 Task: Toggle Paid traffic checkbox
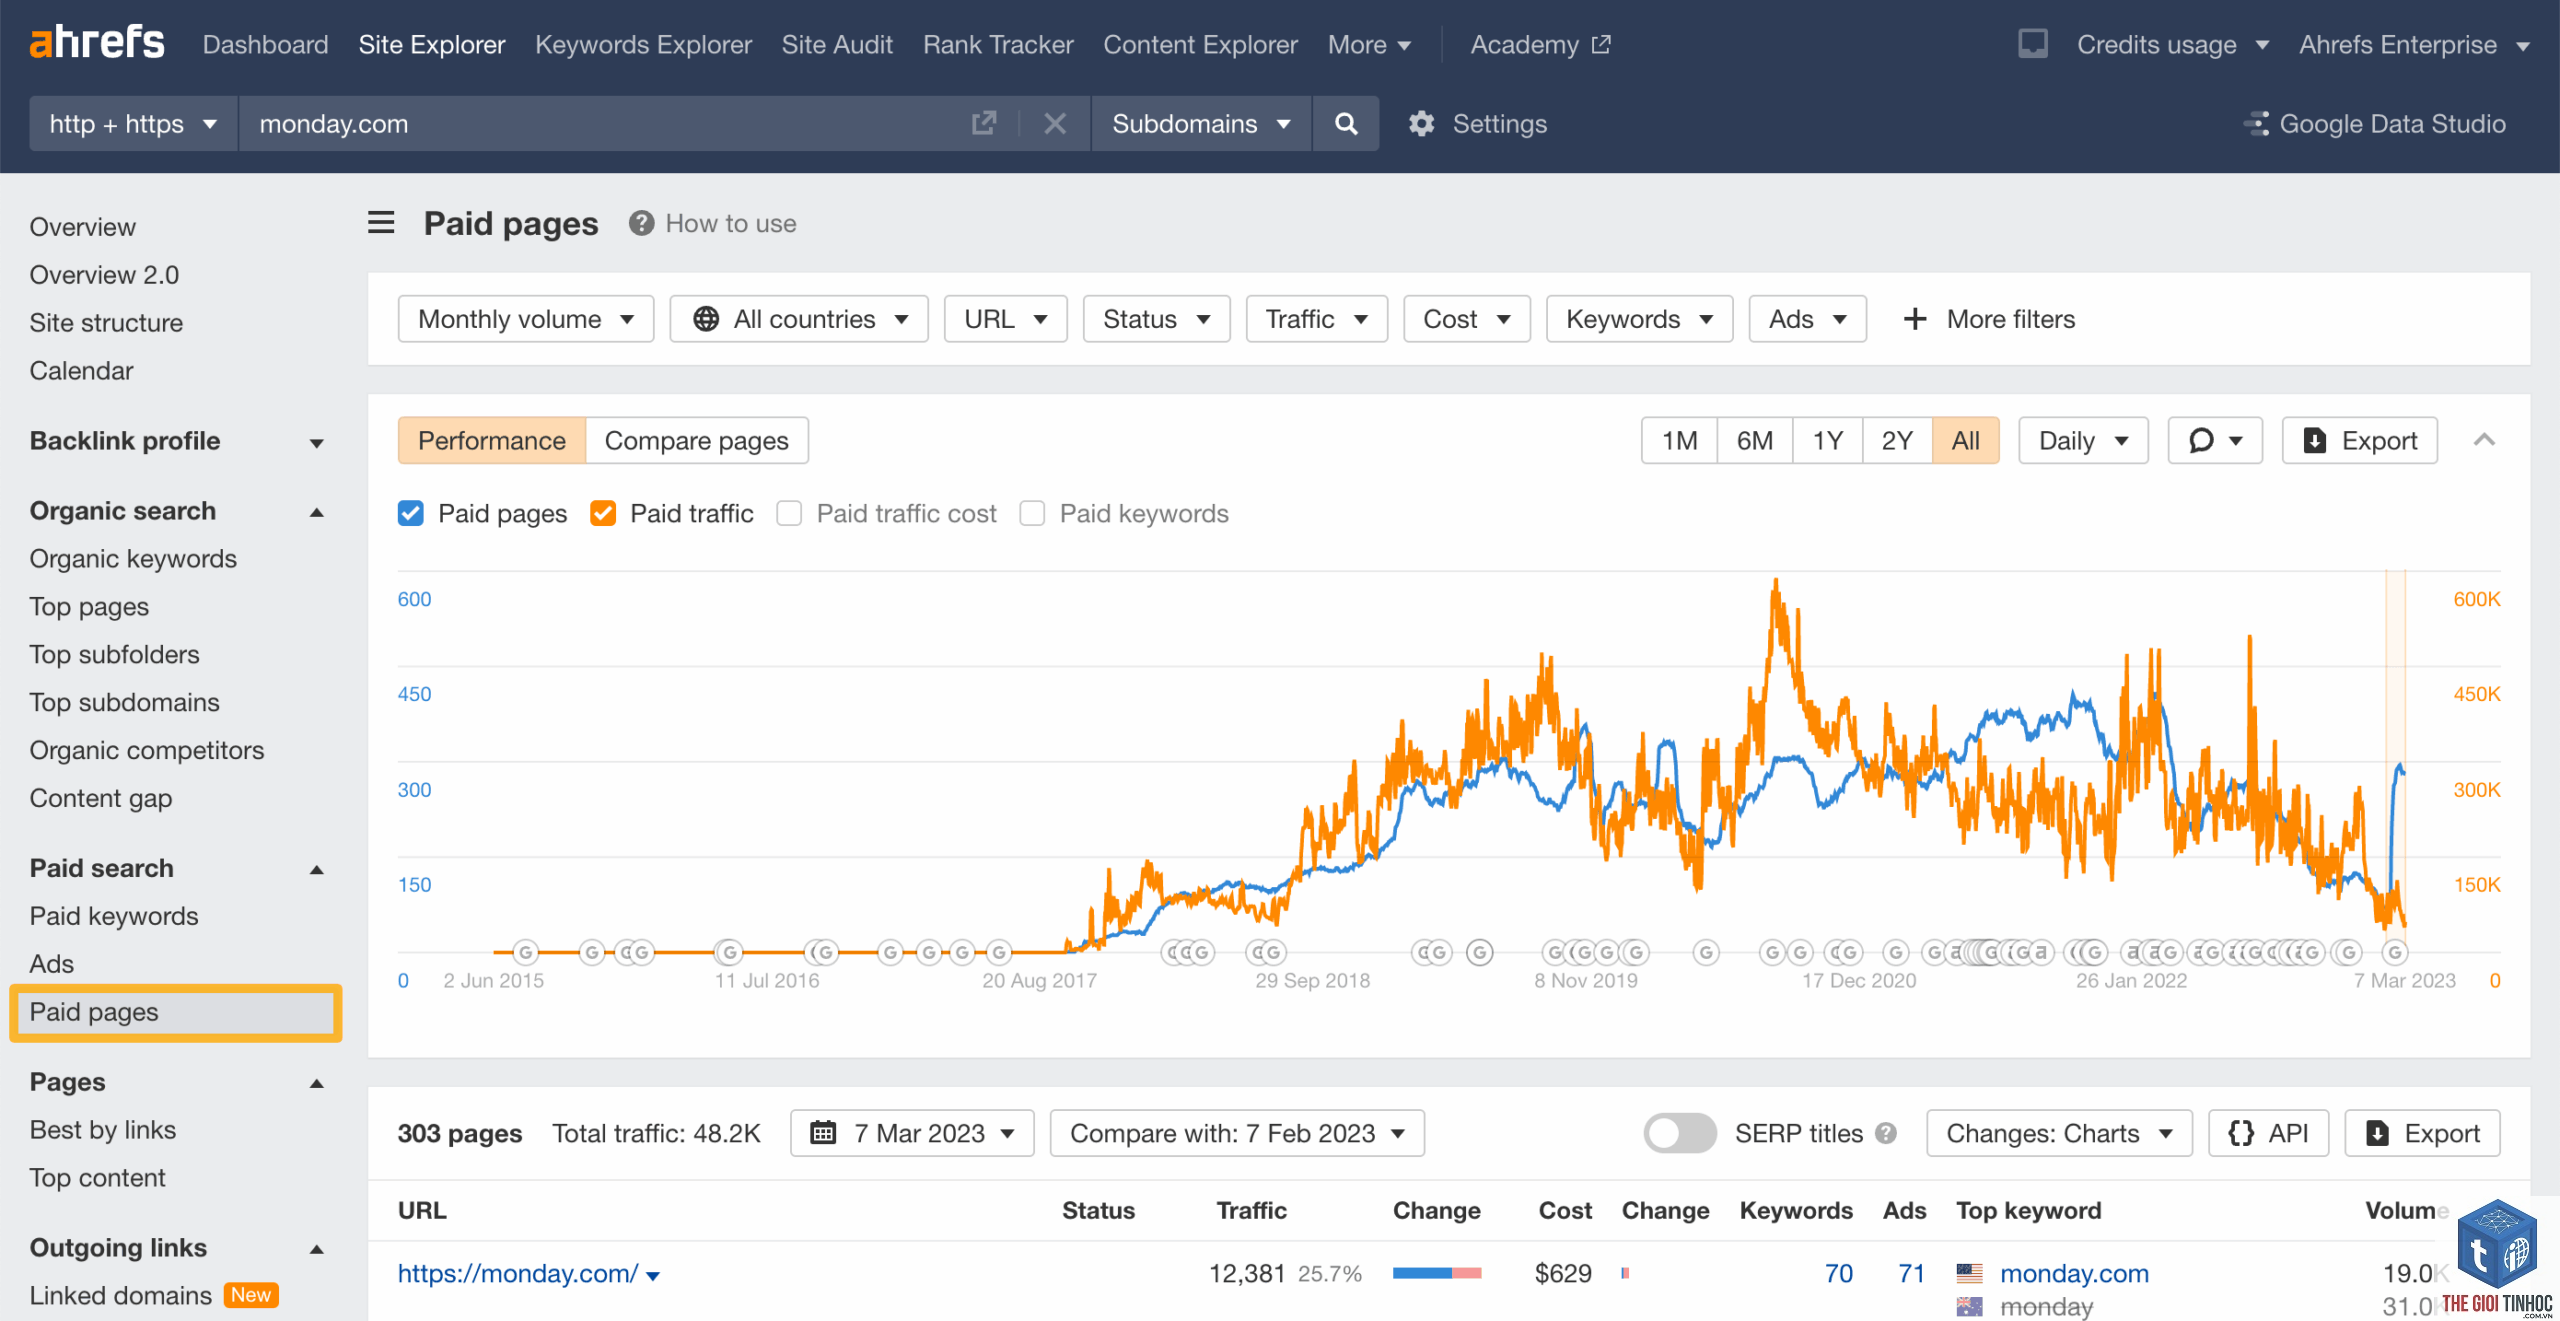pos(602,513)
